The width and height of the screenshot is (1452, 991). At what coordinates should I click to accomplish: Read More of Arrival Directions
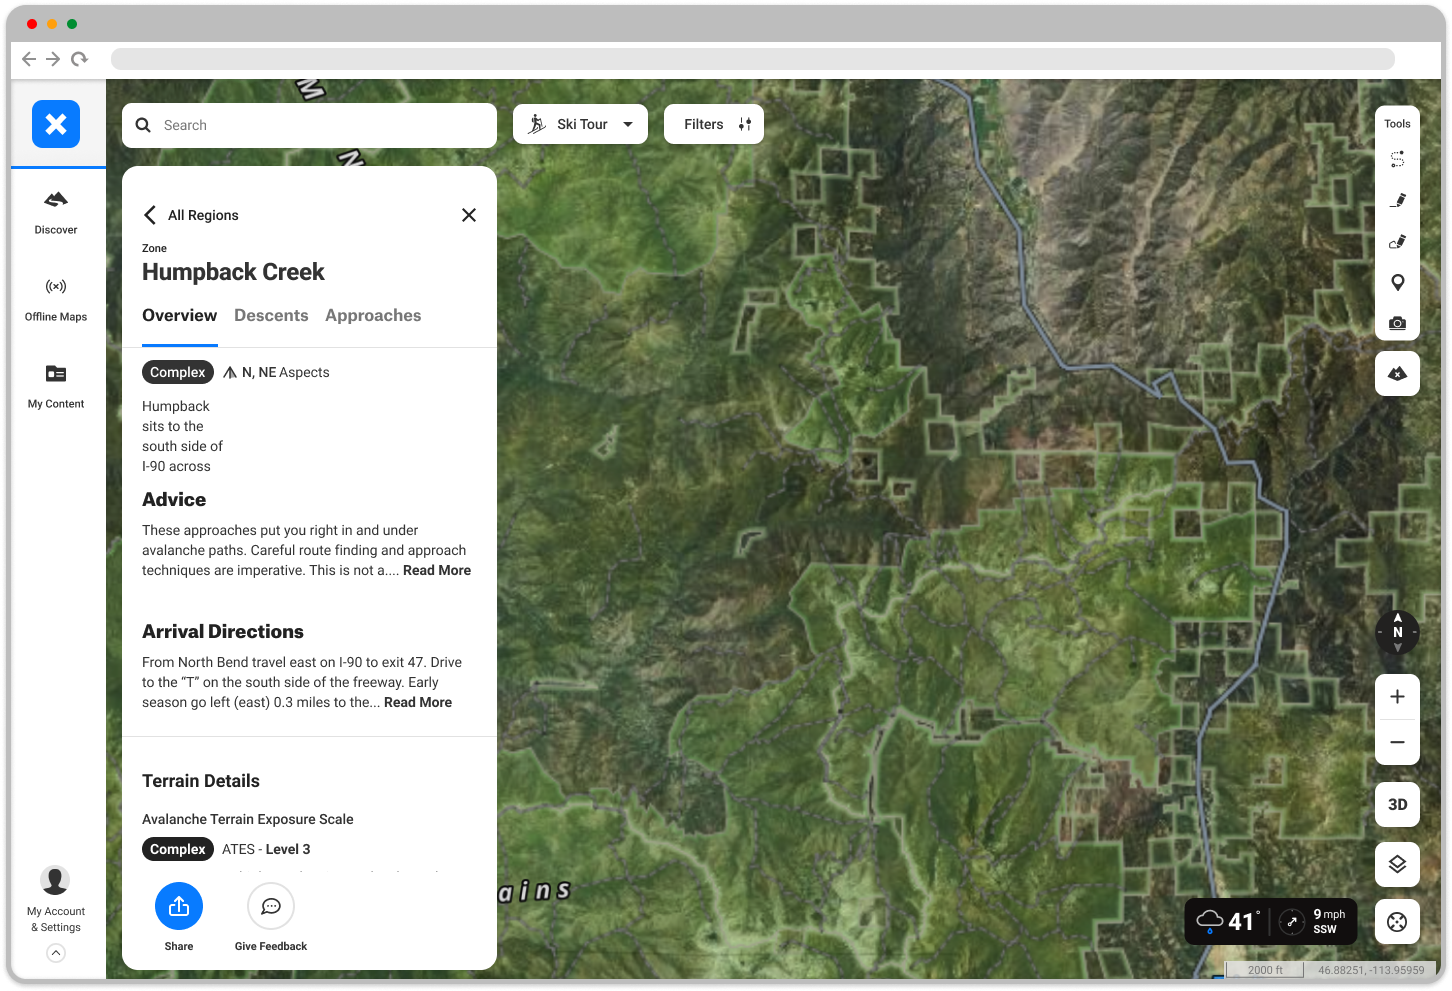click(x=418, y=702)
